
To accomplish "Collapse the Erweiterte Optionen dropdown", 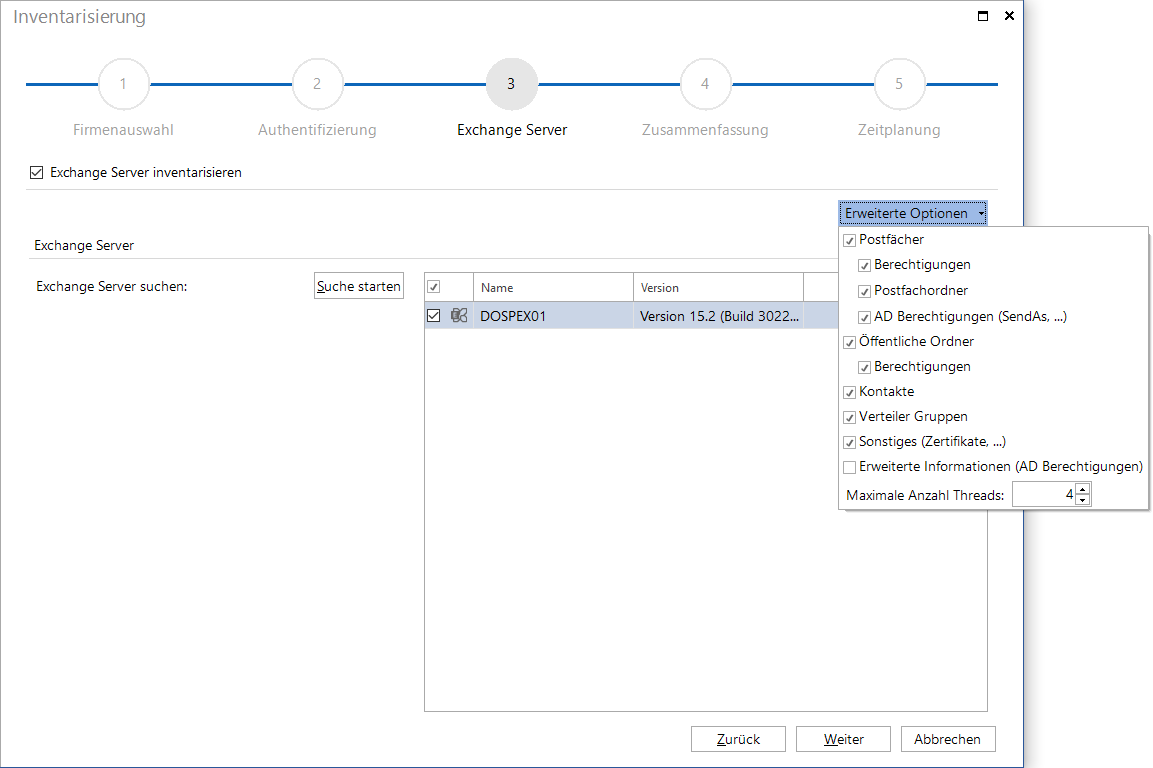I will (x=913, y=213).
